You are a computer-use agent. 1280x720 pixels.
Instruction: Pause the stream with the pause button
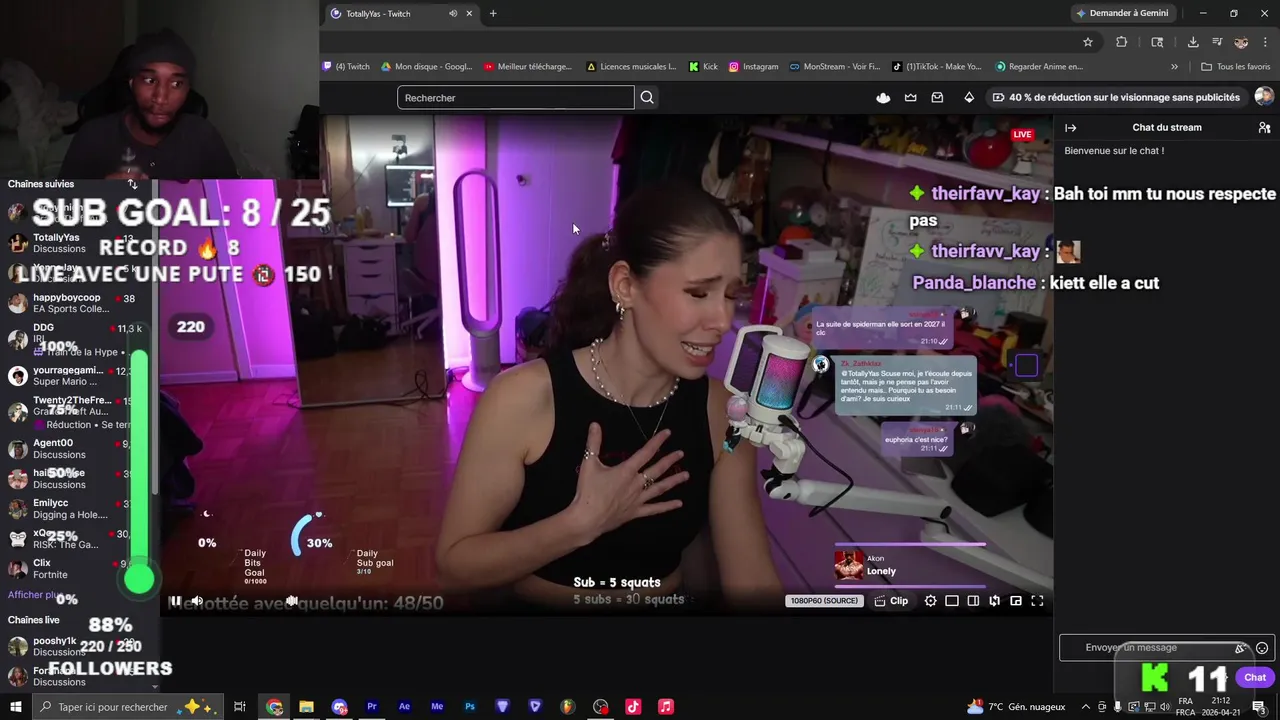point(175,601)
